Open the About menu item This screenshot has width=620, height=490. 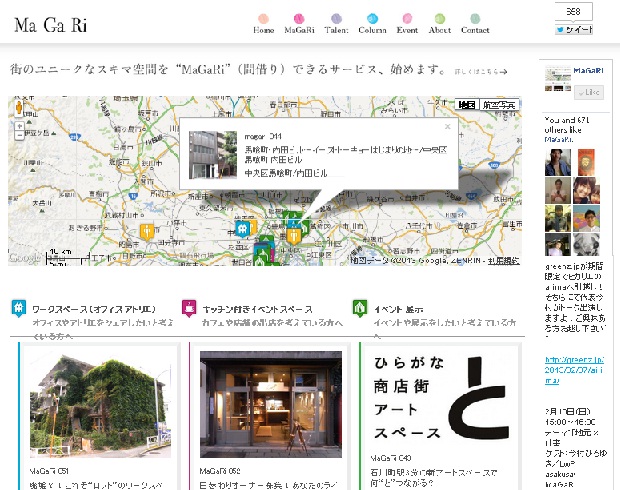point(440,30)
